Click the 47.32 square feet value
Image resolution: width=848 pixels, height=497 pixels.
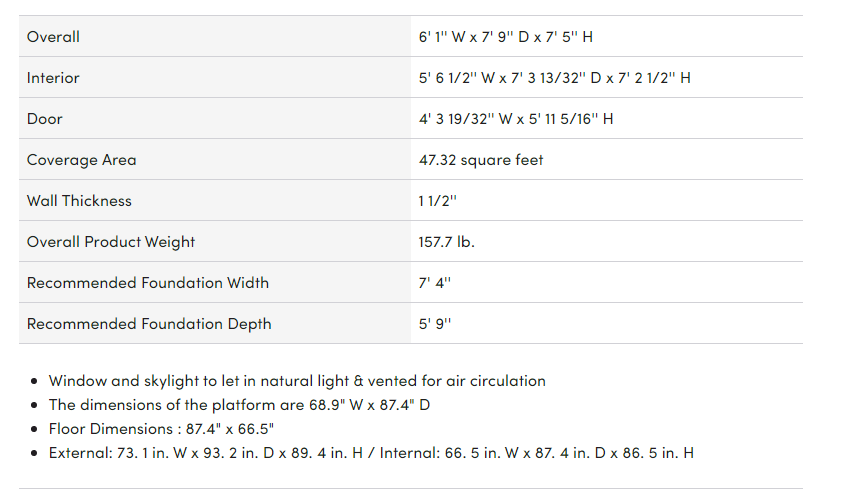click(x=481, y=160)
